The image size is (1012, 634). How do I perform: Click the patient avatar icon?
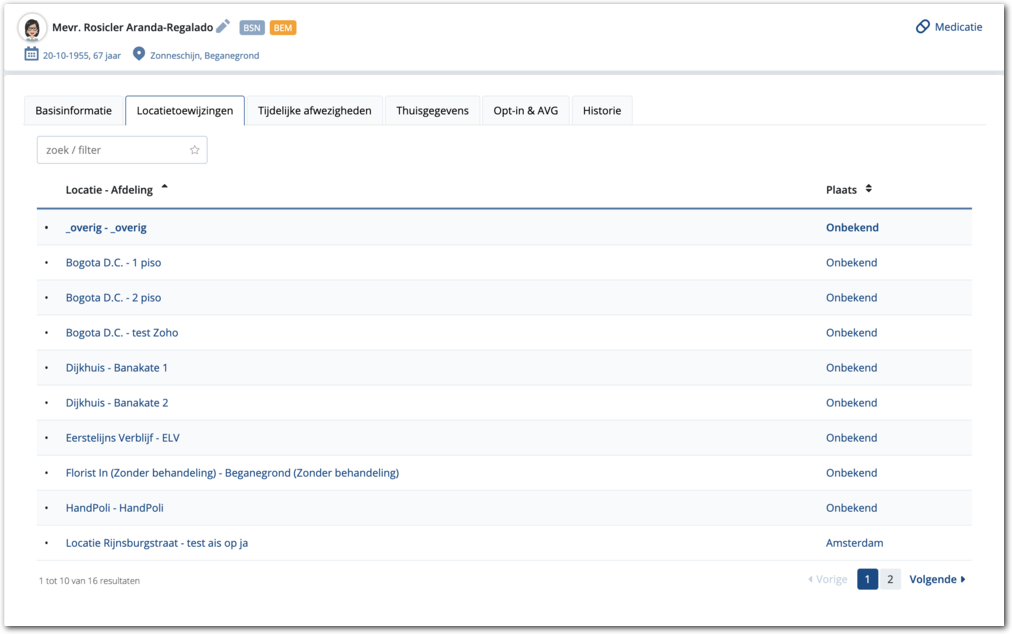32,28
